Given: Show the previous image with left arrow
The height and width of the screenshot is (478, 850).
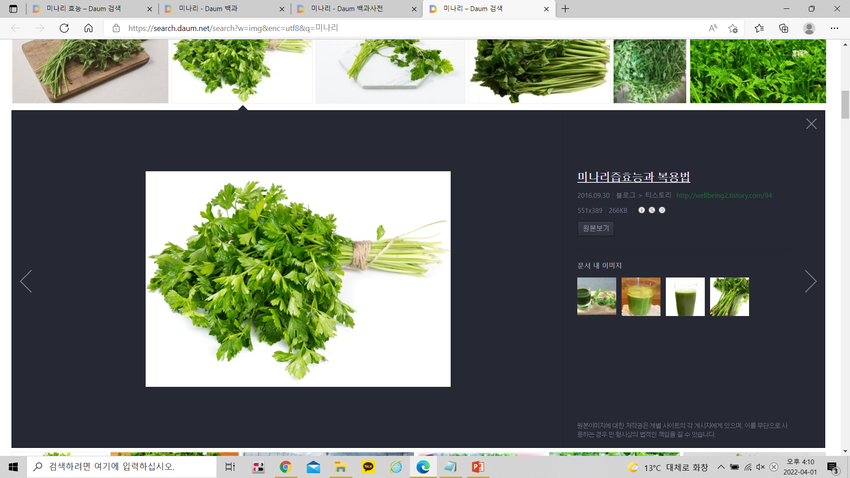Looking at the screenshot, I should point(26,281).
